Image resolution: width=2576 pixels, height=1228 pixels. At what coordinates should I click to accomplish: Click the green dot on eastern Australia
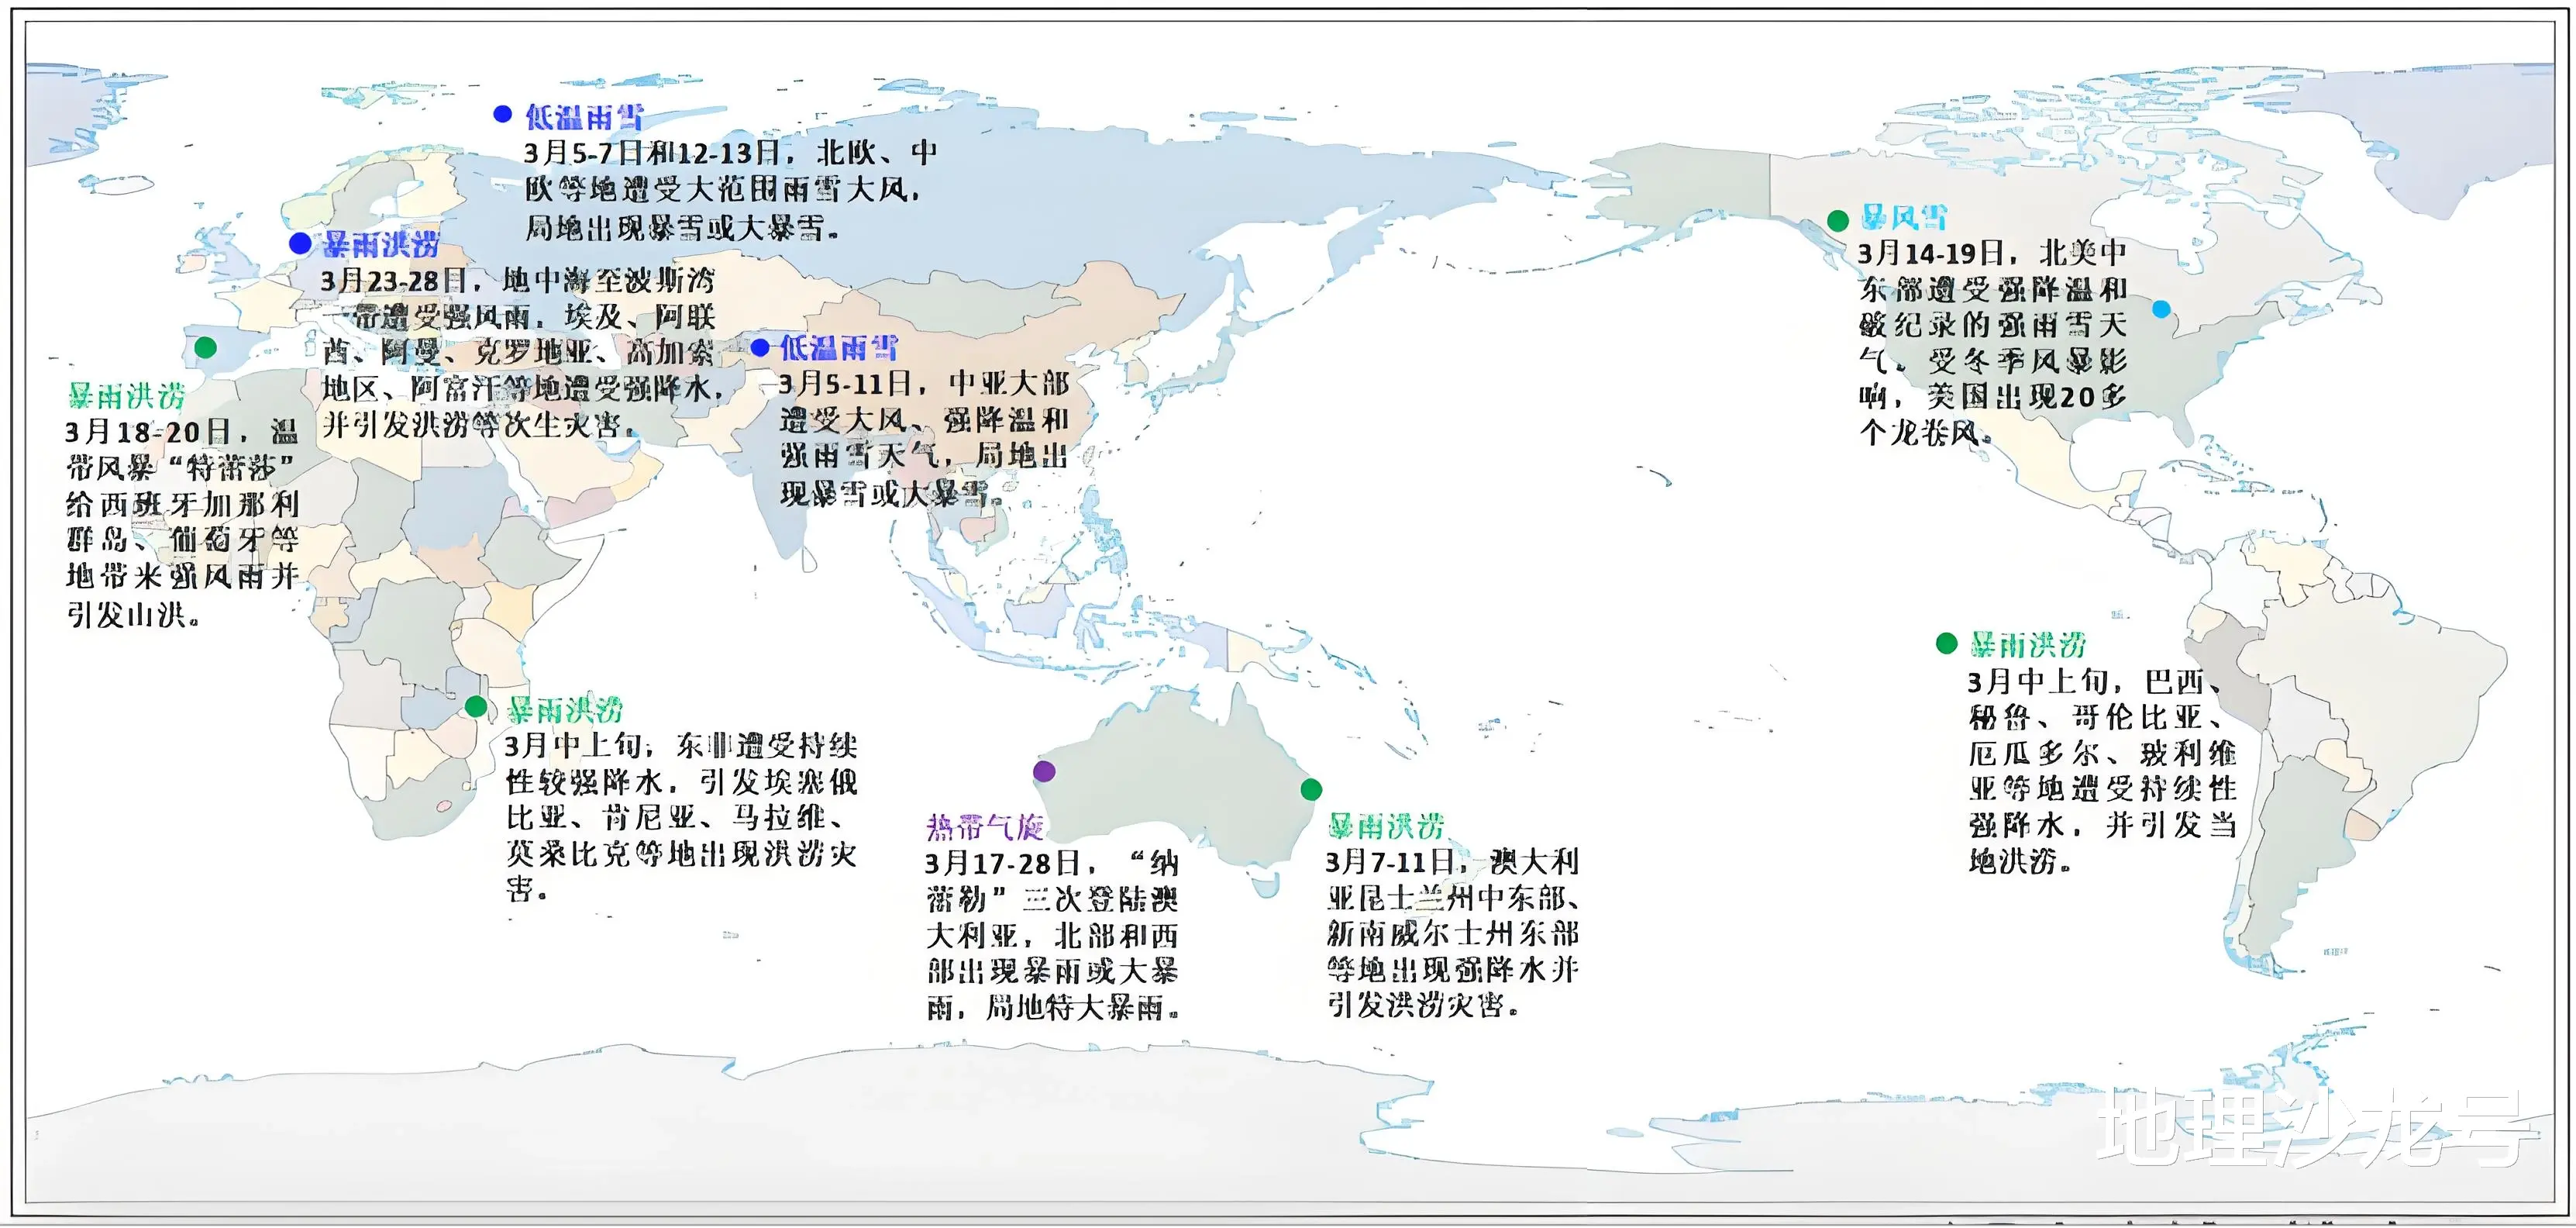(1311, 789)
